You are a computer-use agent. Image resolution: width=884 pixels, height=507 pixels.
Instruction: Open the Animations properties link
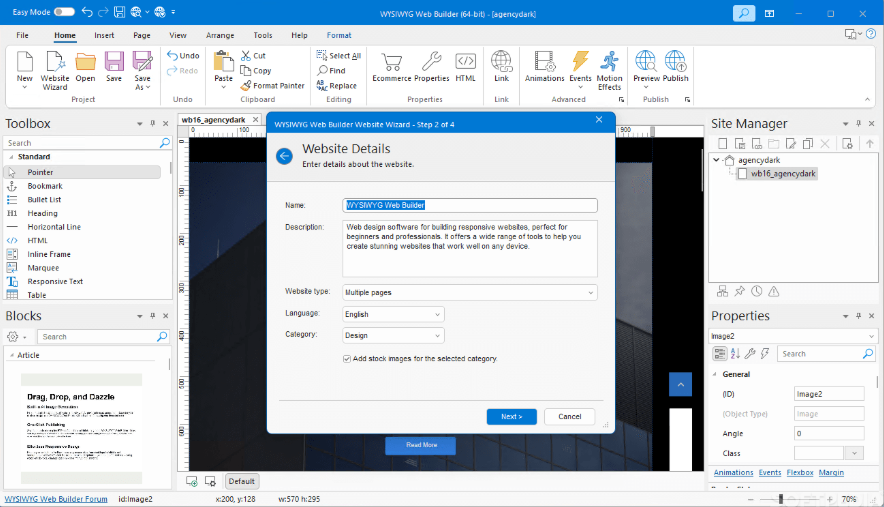(733, 473)
